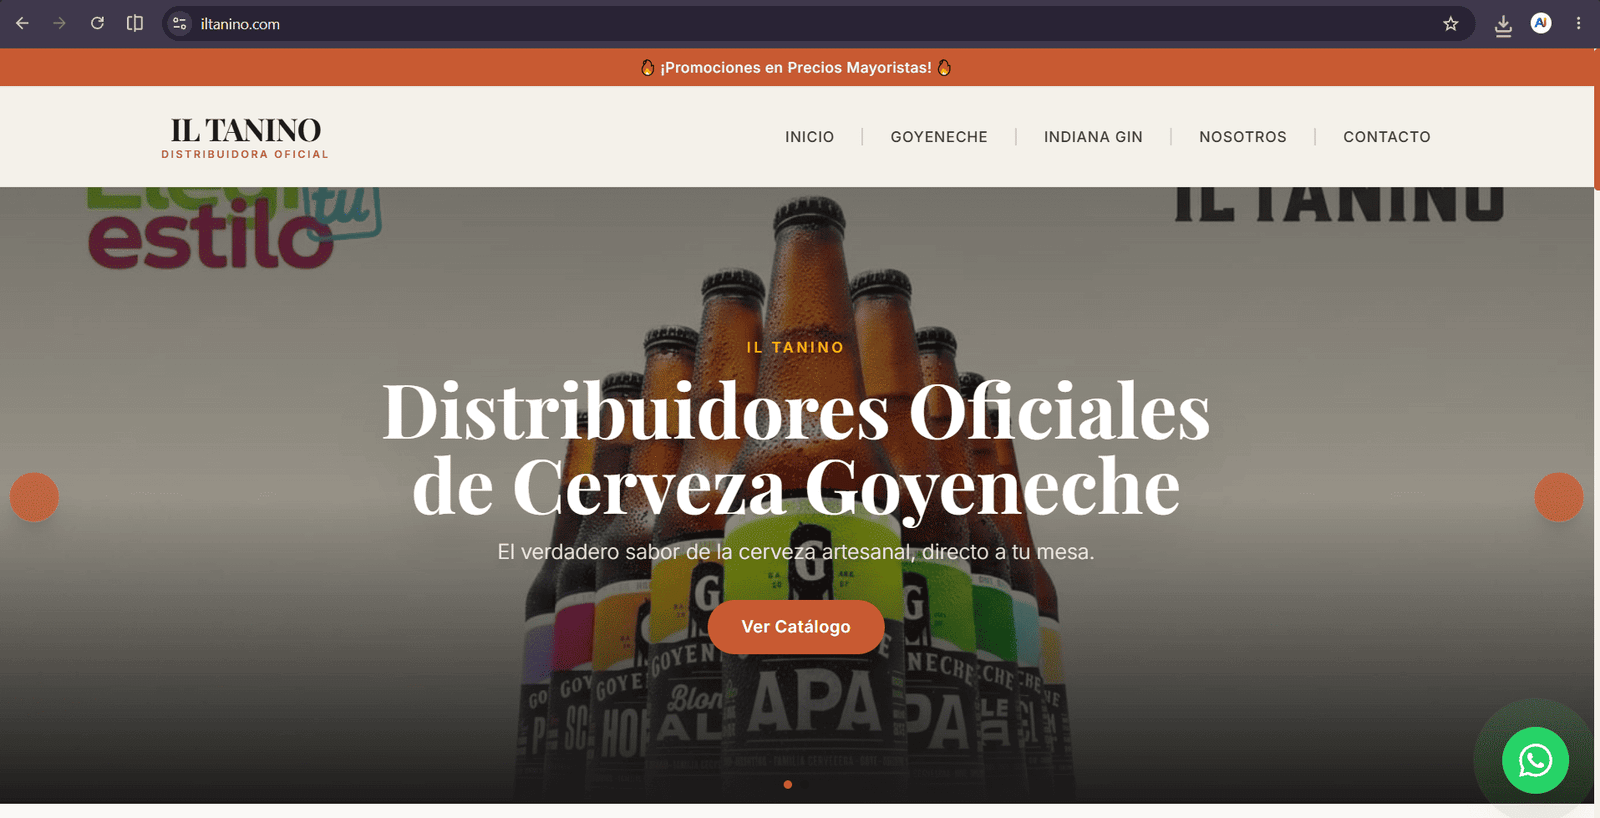
Task: Click the browser forward arrow
Action: (x=59, y=23)
